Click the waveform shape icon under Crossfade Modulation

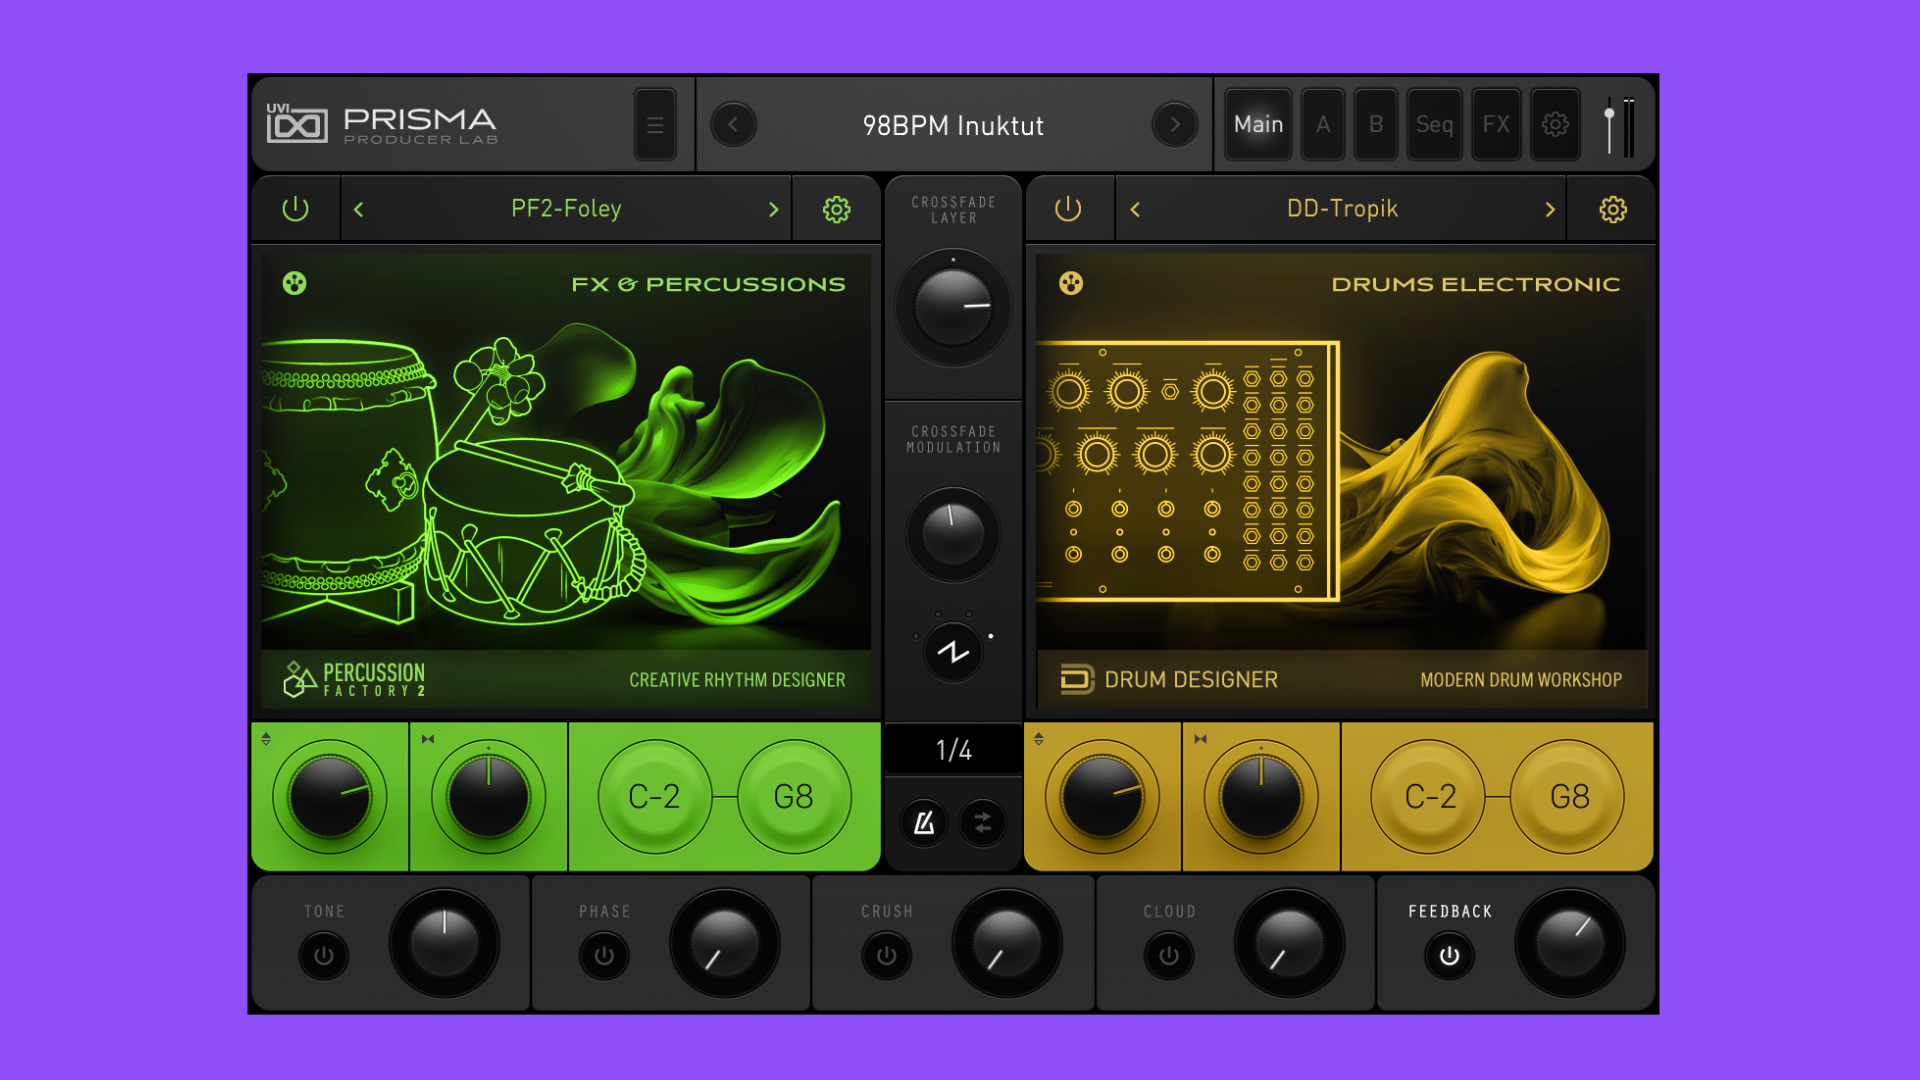click(x=952, y=650)
